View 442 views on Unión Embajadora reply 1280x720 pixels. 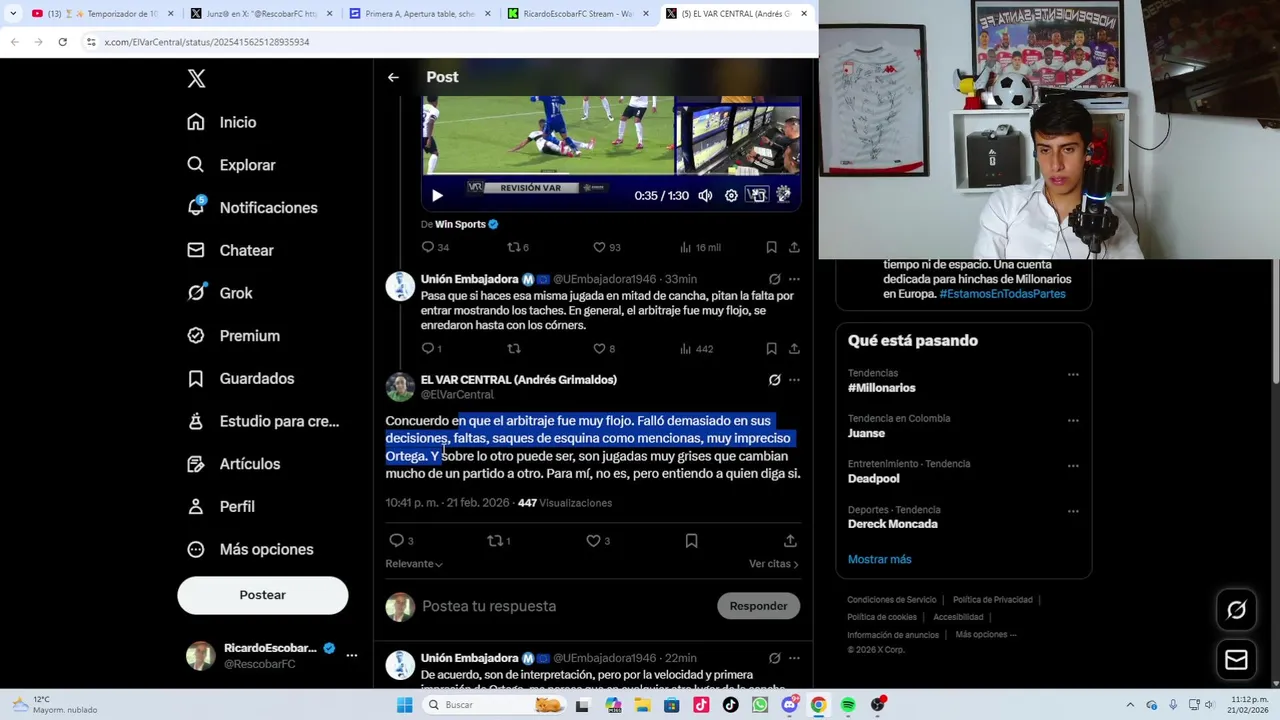pyautogui.click(x=696, y=348)
